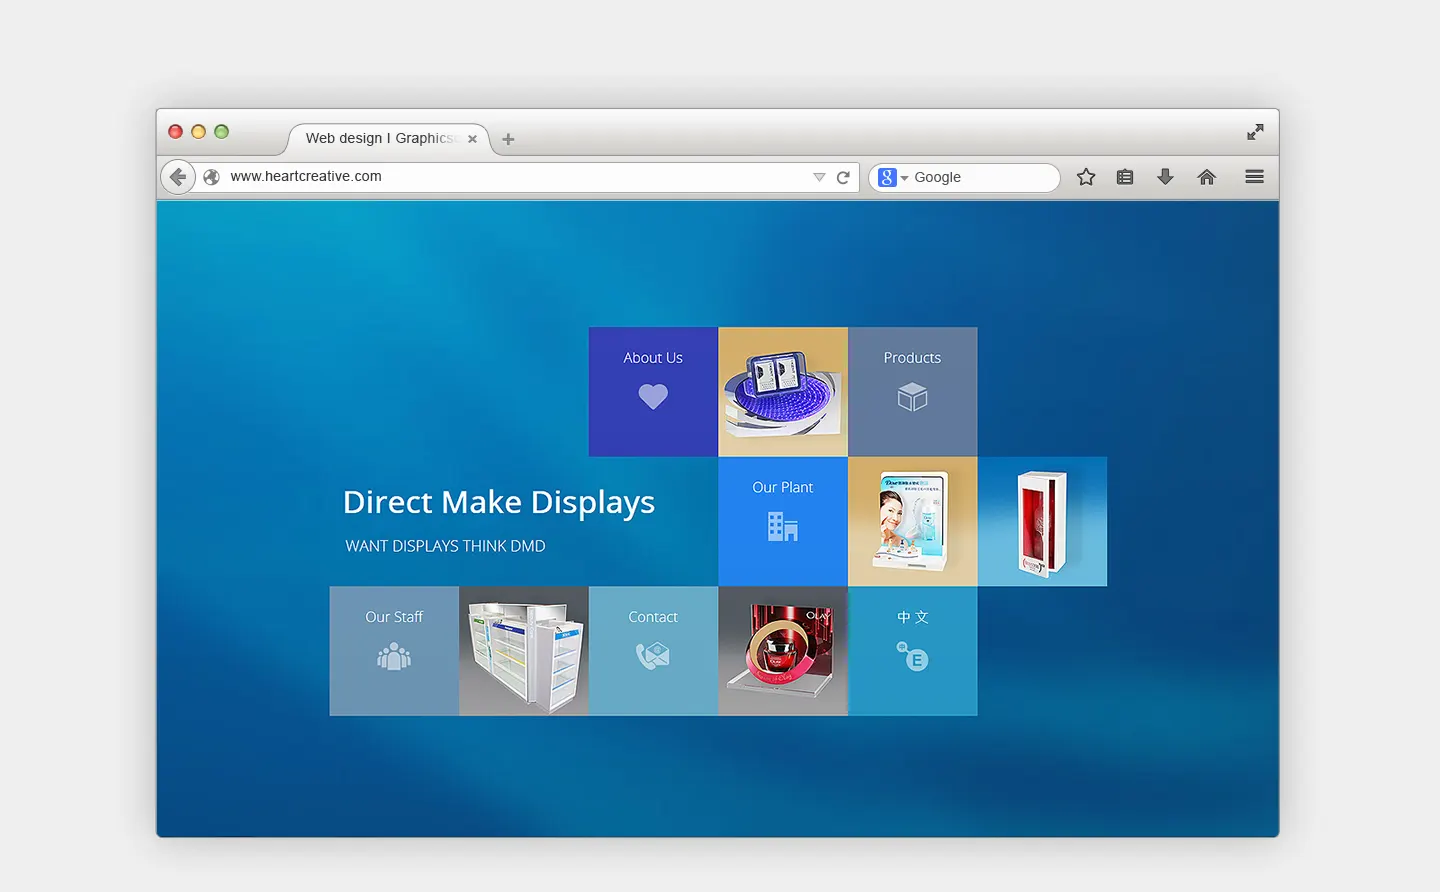
Task: Close the Web design tab
Action: pyautogui.click(x=472, y=139)
